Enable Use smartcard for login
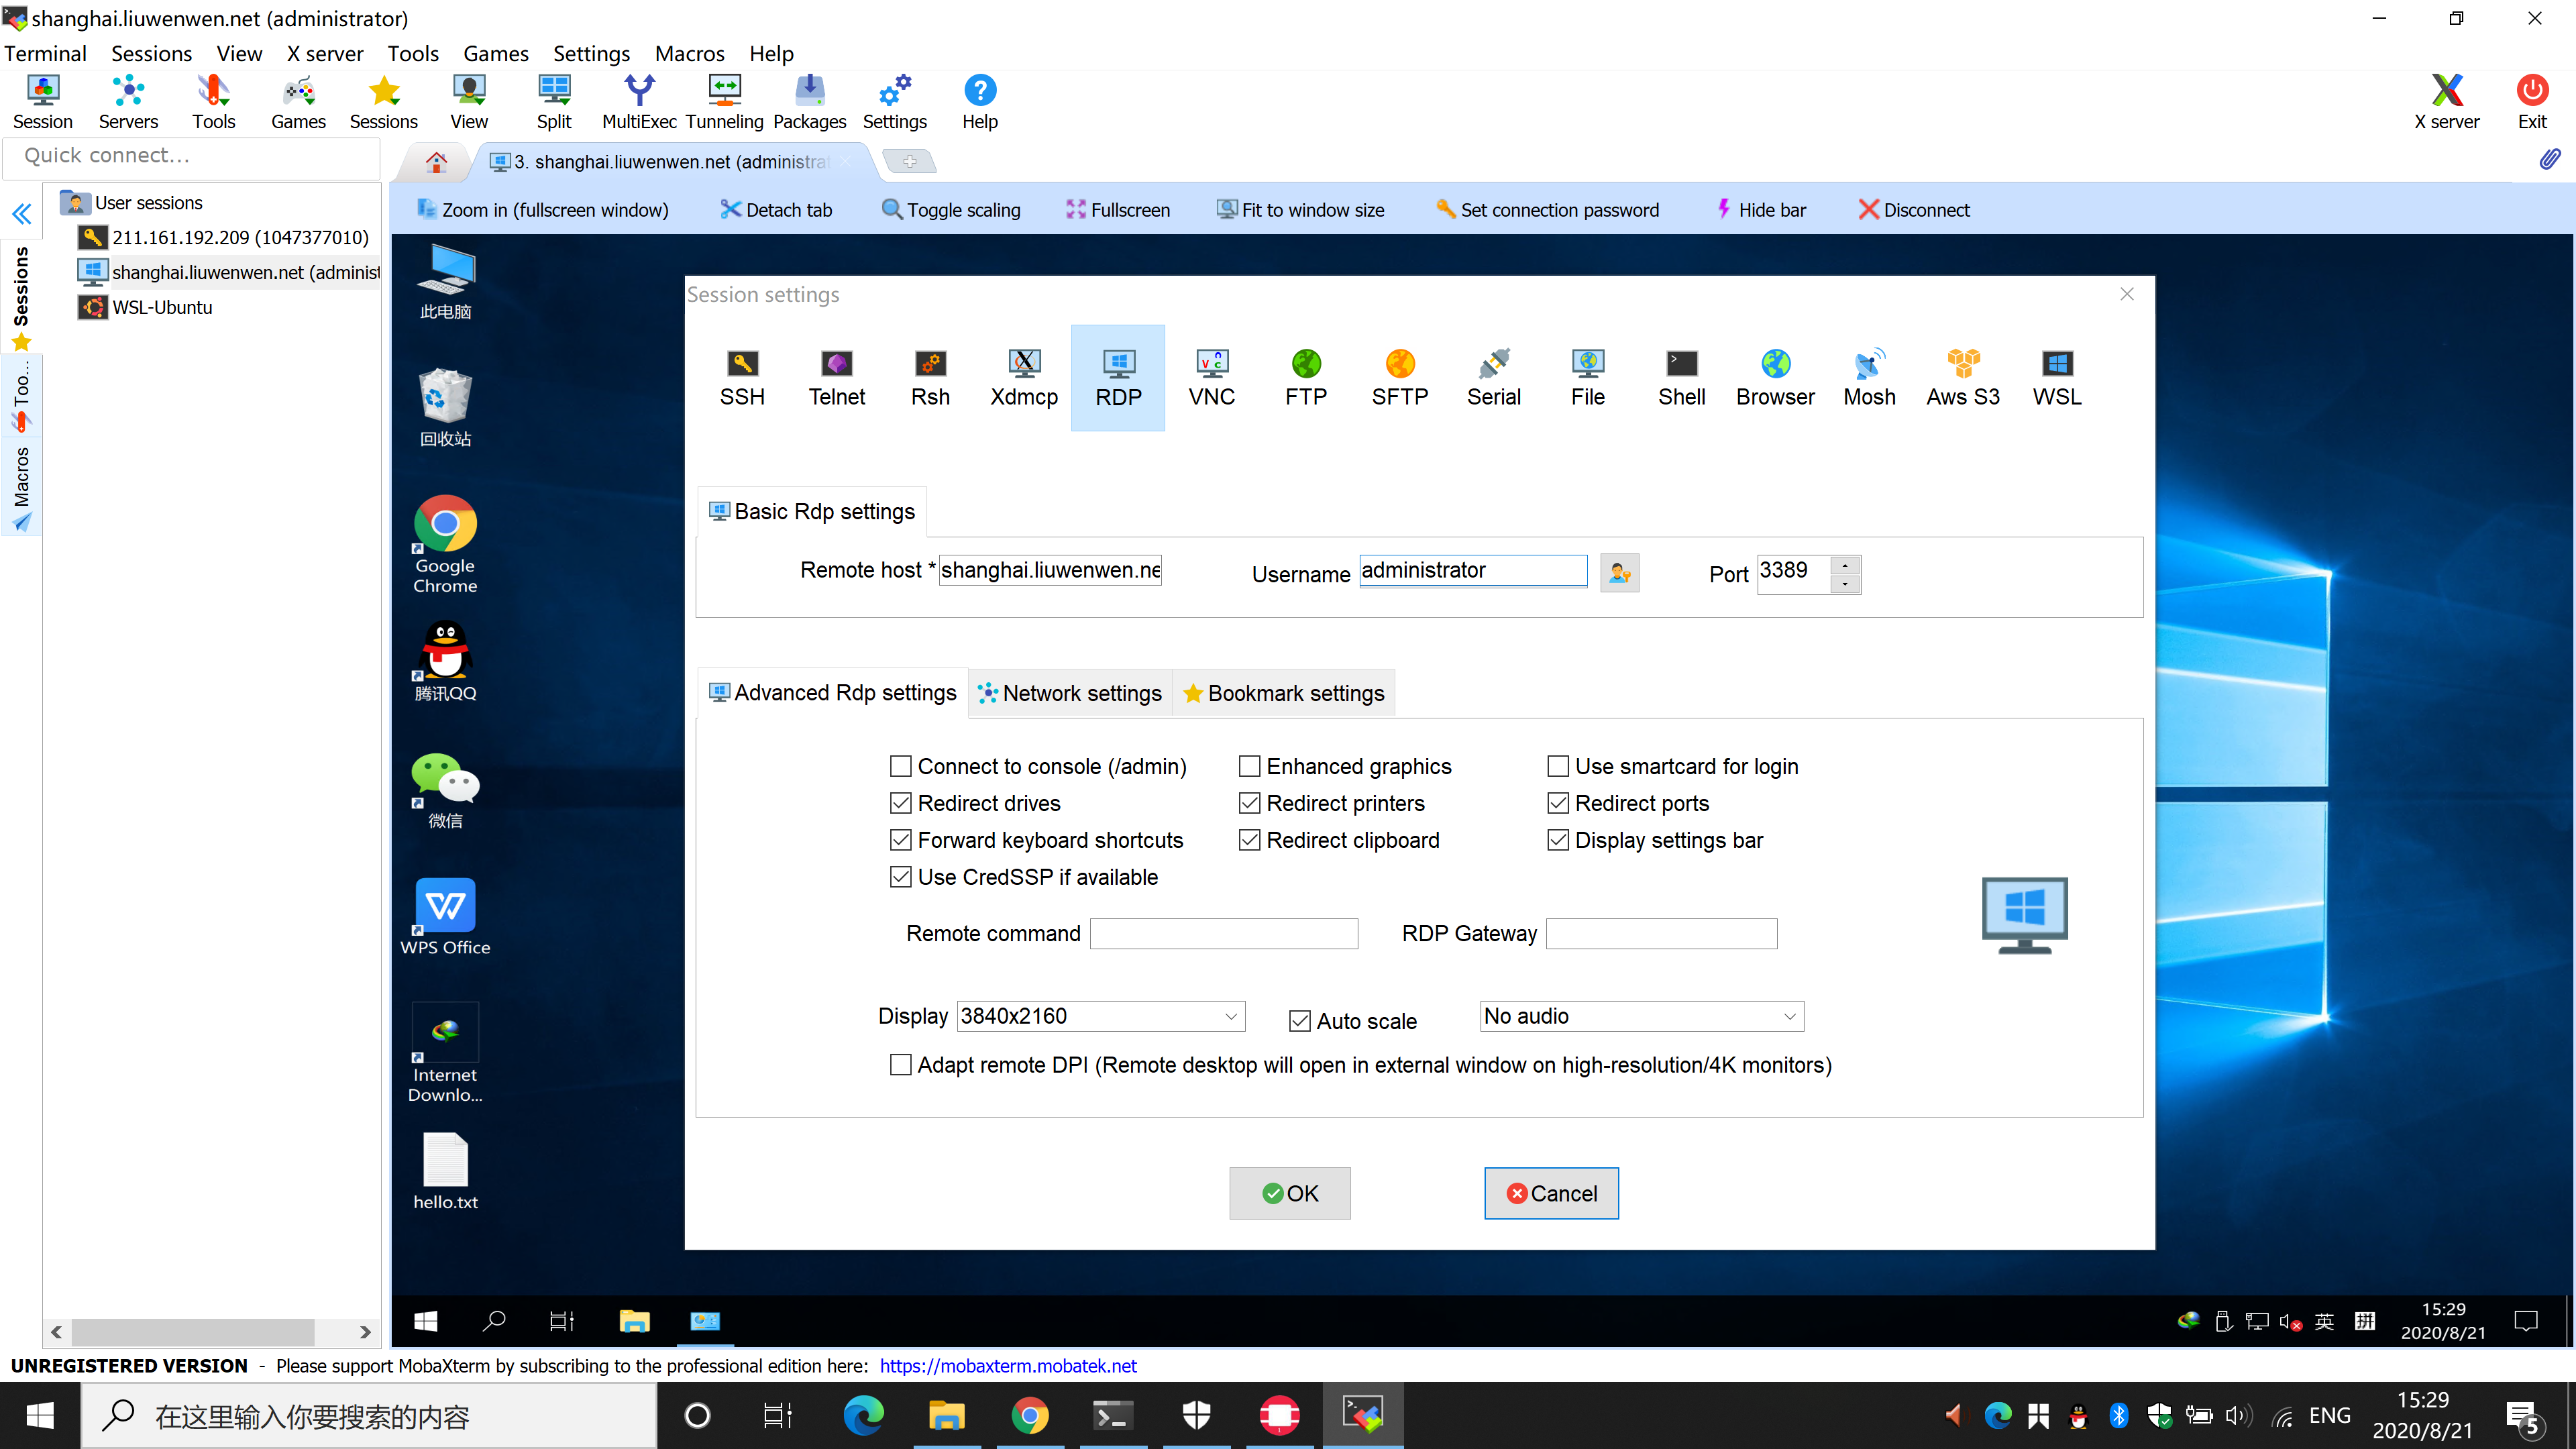The height and width of the screenshot is (1449, 2576). (1558, 766)
